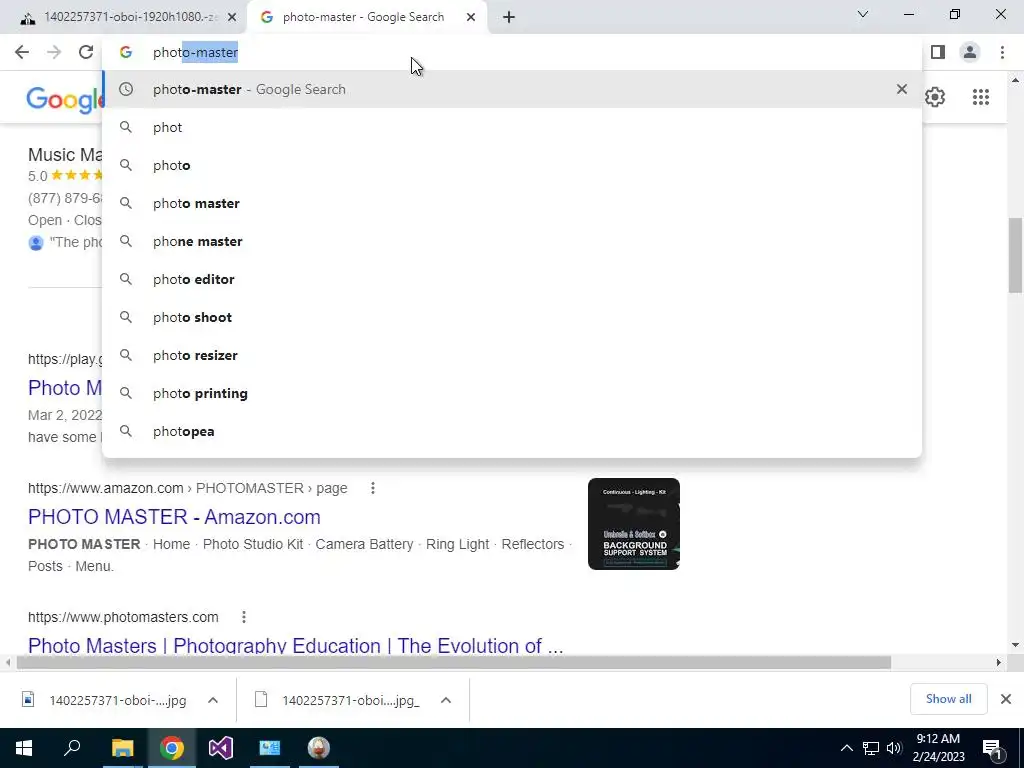Expand options for downloaded .jpg_ file
Screen dimensions: 1024x768
click(x=446, y=700)
